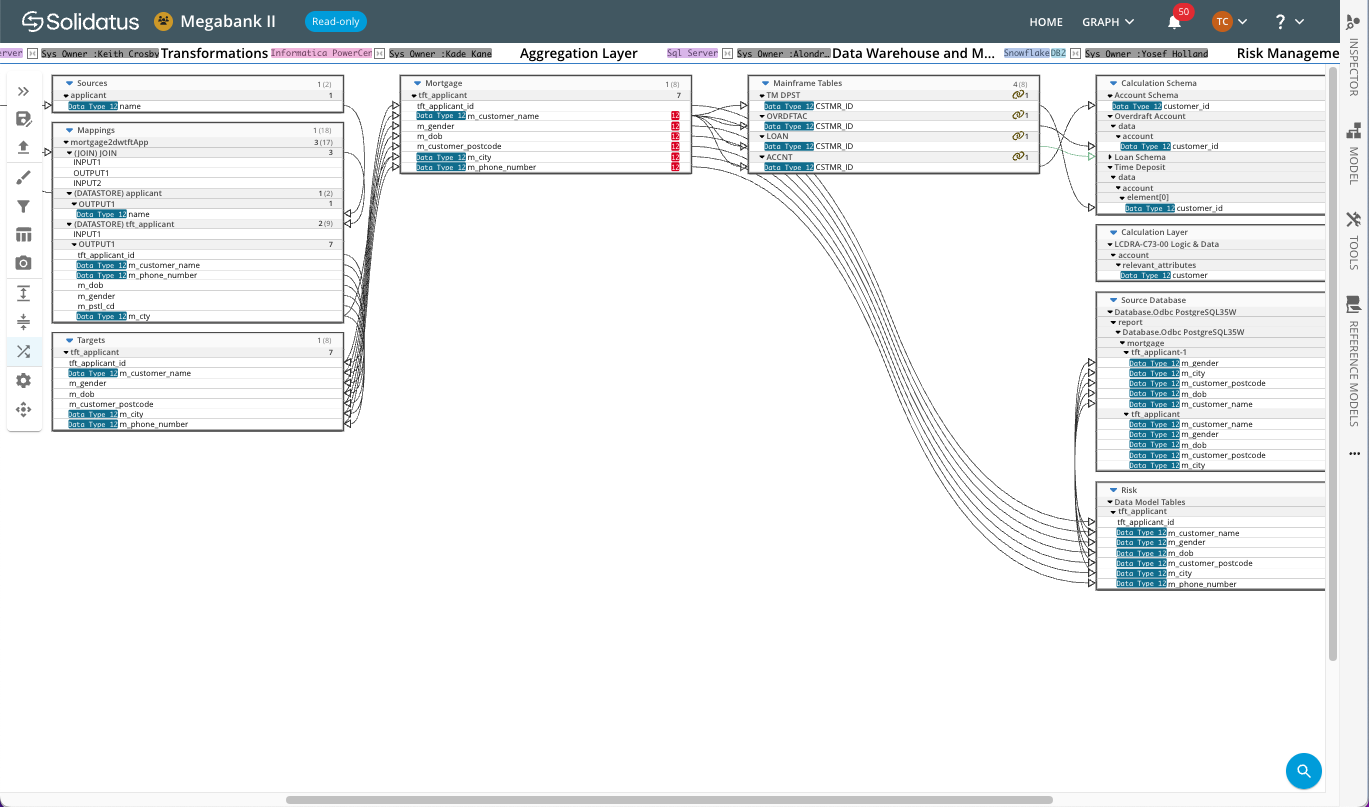Go to HOME
Image resolution: width=1369 pixels, height=807 pixels.
tap(1046, 22)
